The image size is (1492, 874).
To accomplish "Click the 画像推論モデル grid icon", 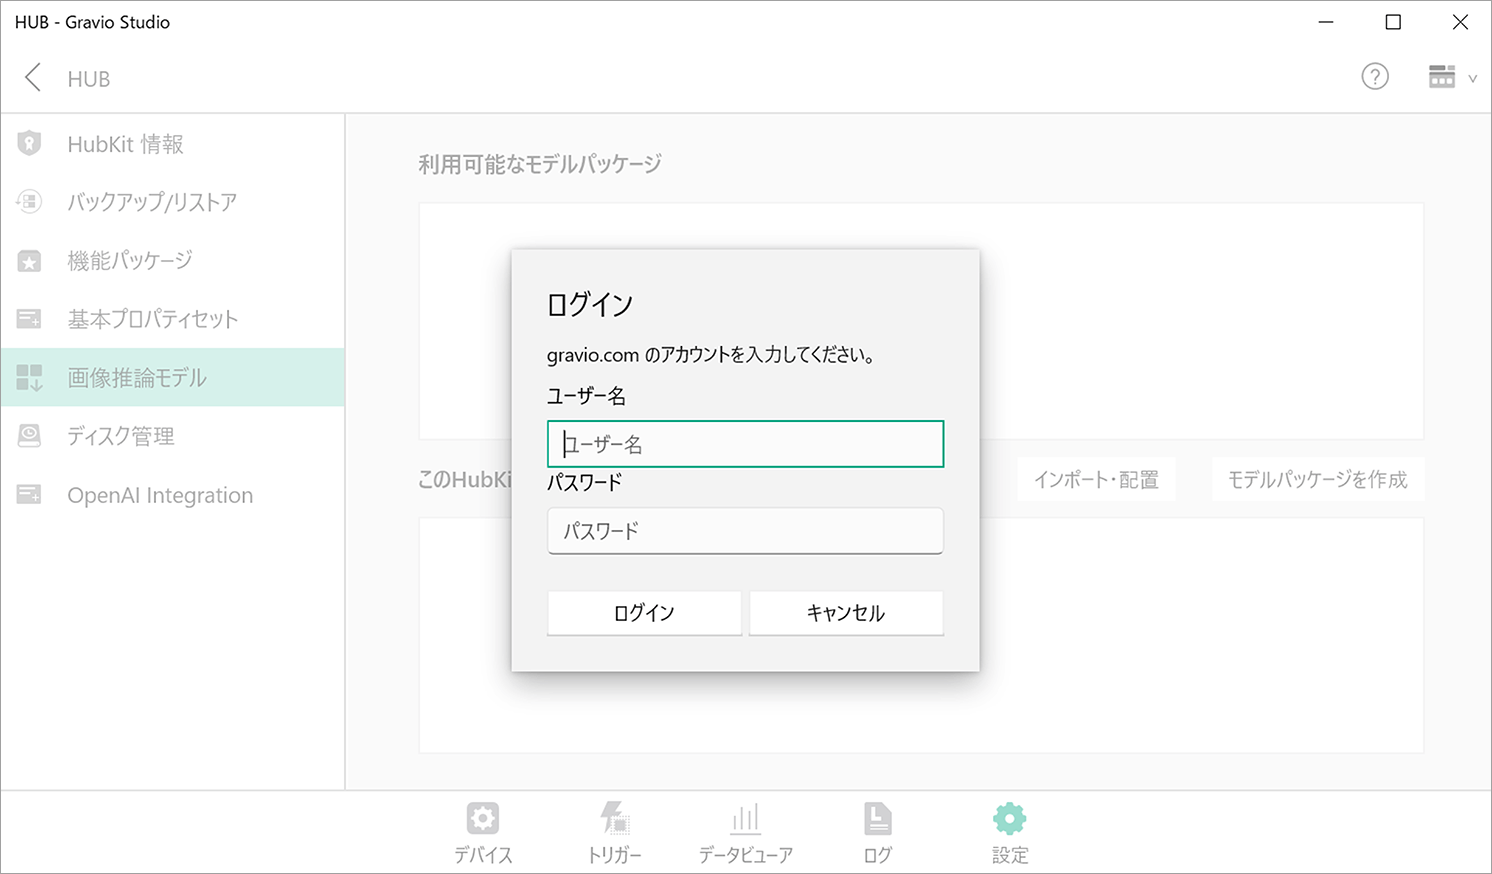I will click(29, 377).
